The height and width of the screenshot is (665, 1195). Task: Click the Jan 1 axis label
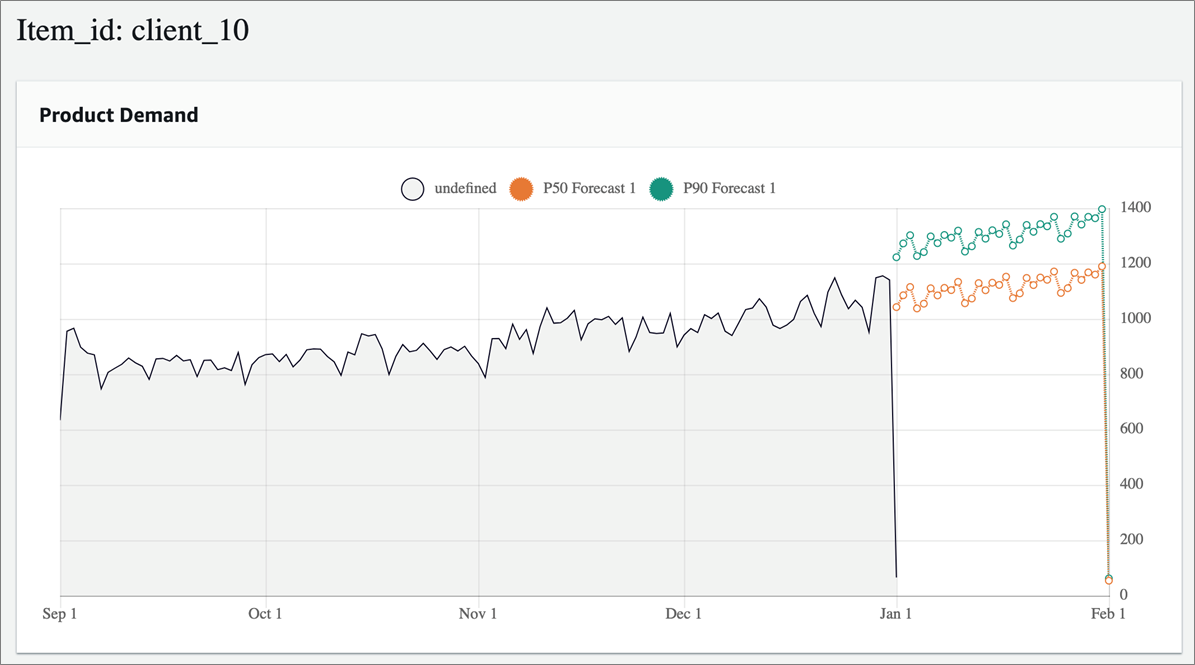point(895,613)
